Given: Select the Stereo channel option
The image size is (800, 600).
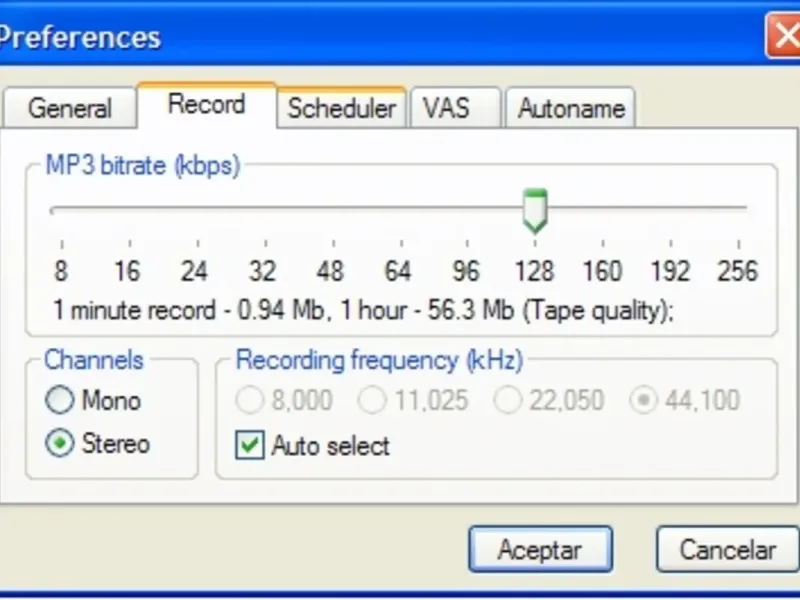Looking at the screenshot, I should [x=60, y=444].
